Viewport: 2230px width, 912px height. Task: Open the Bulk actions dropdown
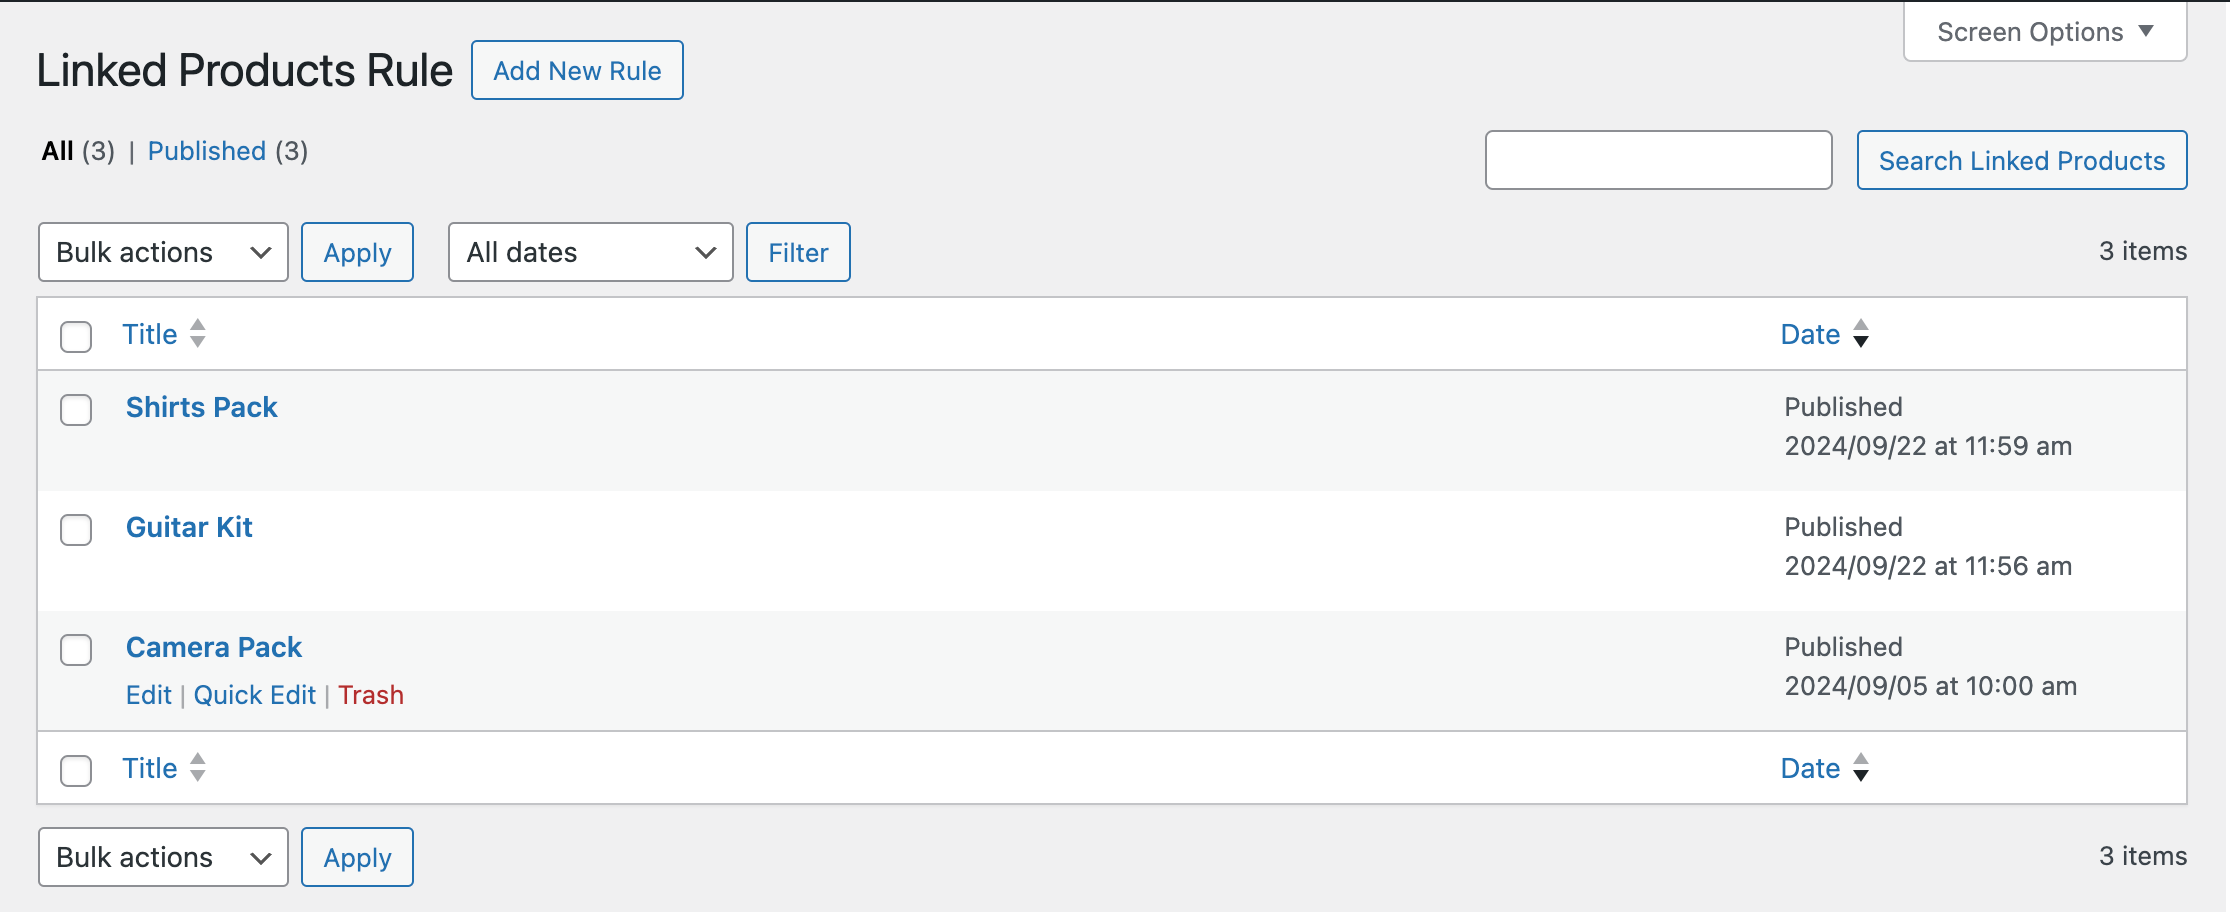(162, 252)
